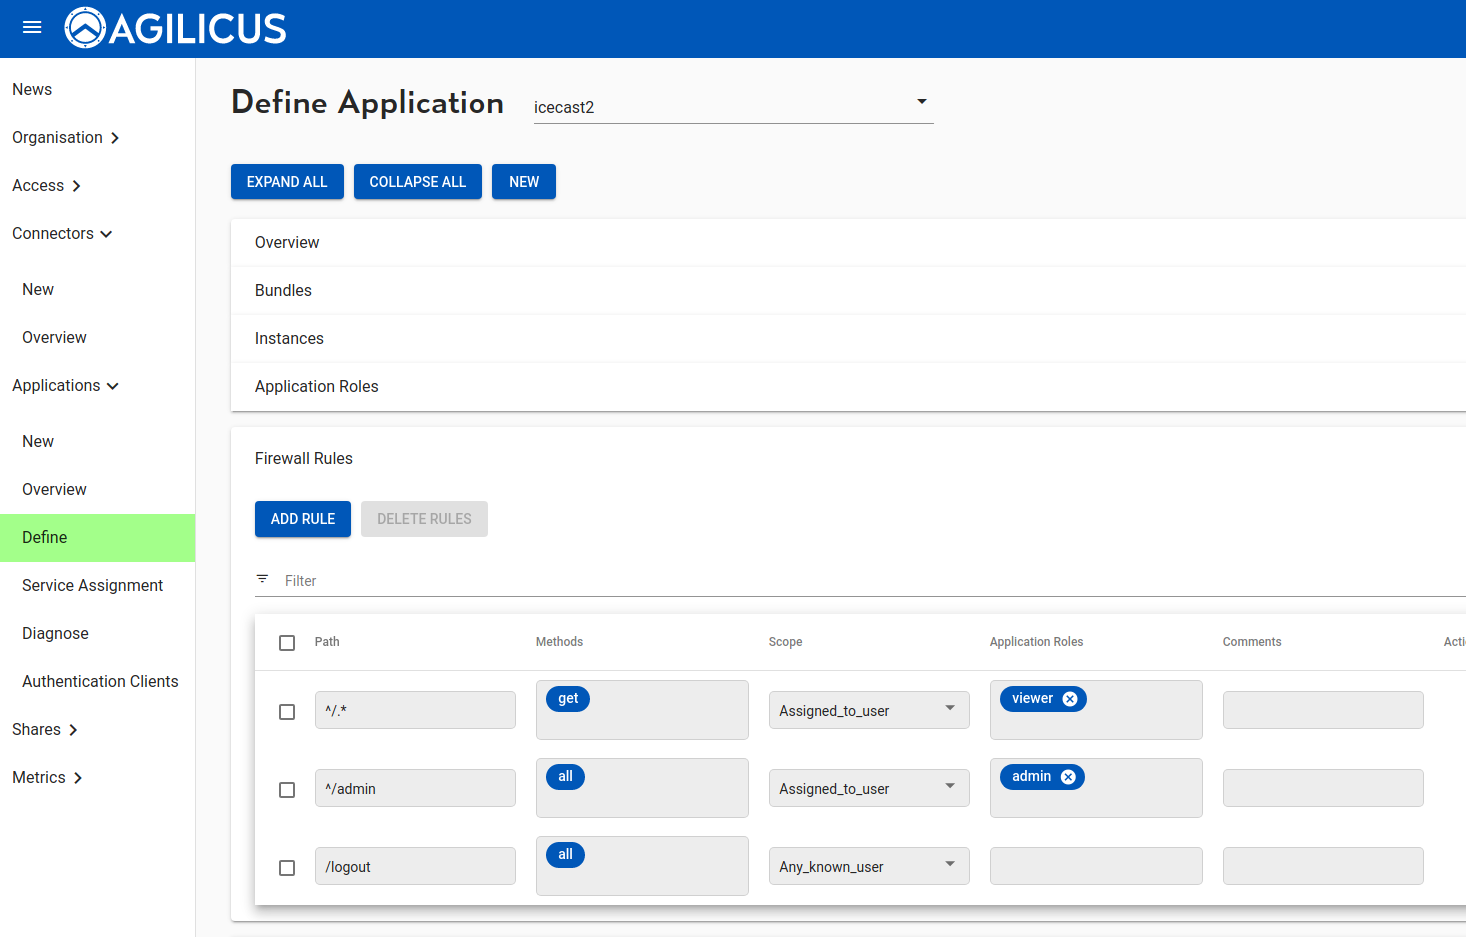Click the Agilicus logo
Image resolution: width=1466 pixels, height=937 pixels.
pos(176,28)
